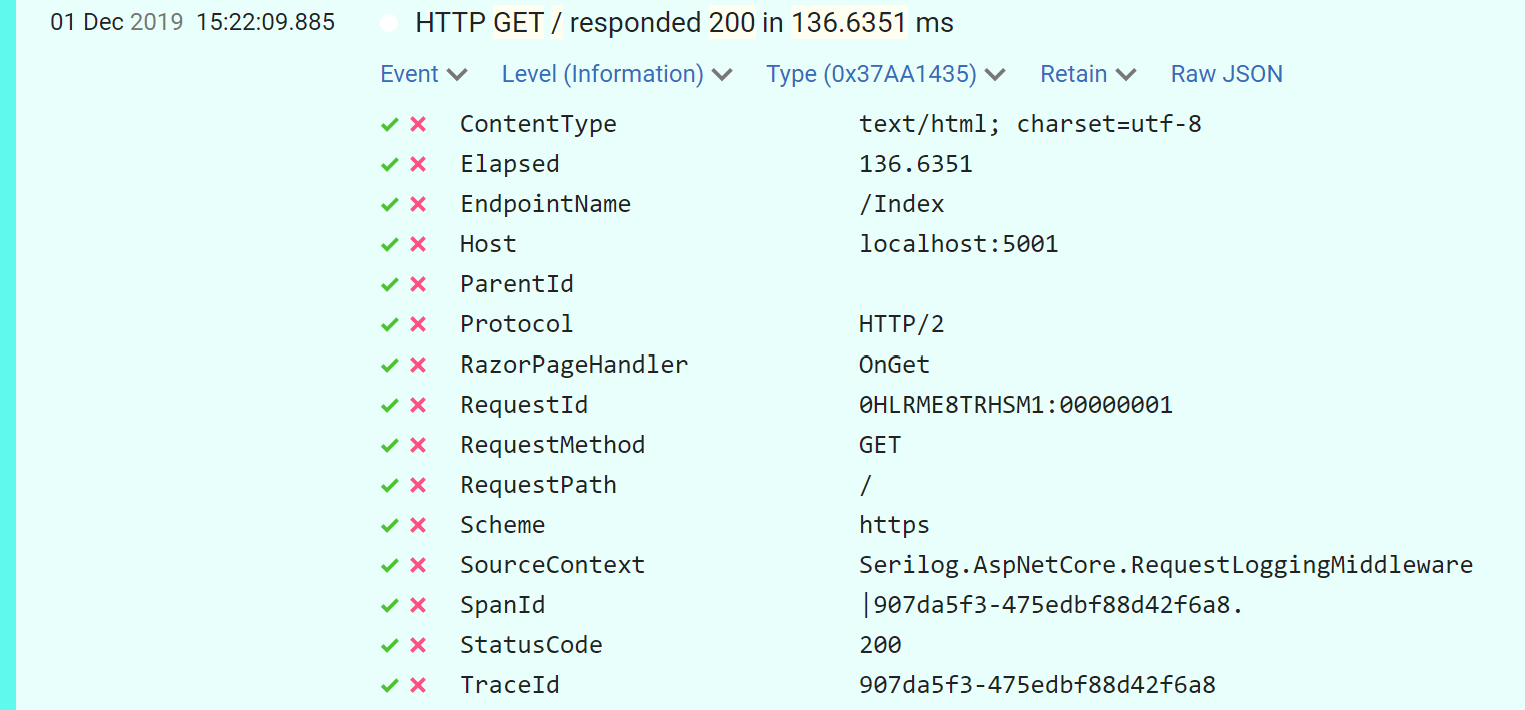Image resolution: width=1525 pixels, height=710 pixels.
Task: Open the Raw JSON link
Action: click(x=1226, y=75)
